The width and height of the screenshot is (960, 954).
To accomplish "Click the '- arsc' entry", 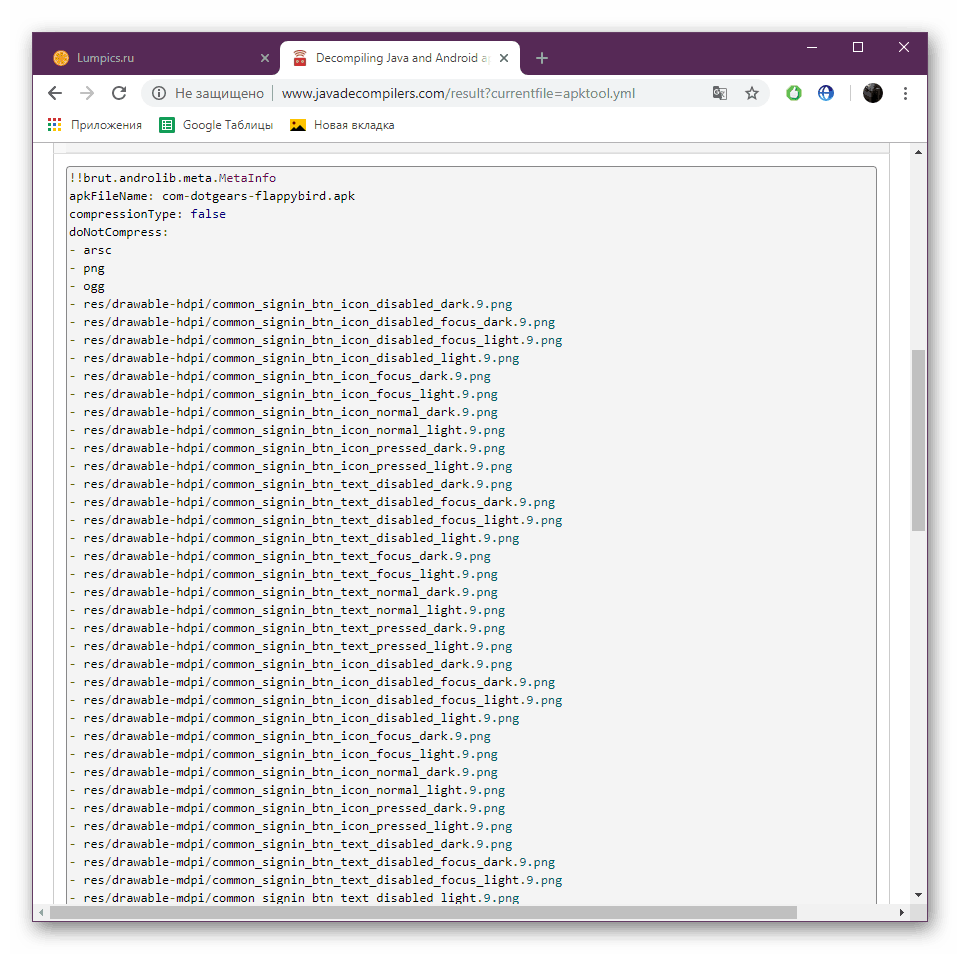I will [90, 250].
